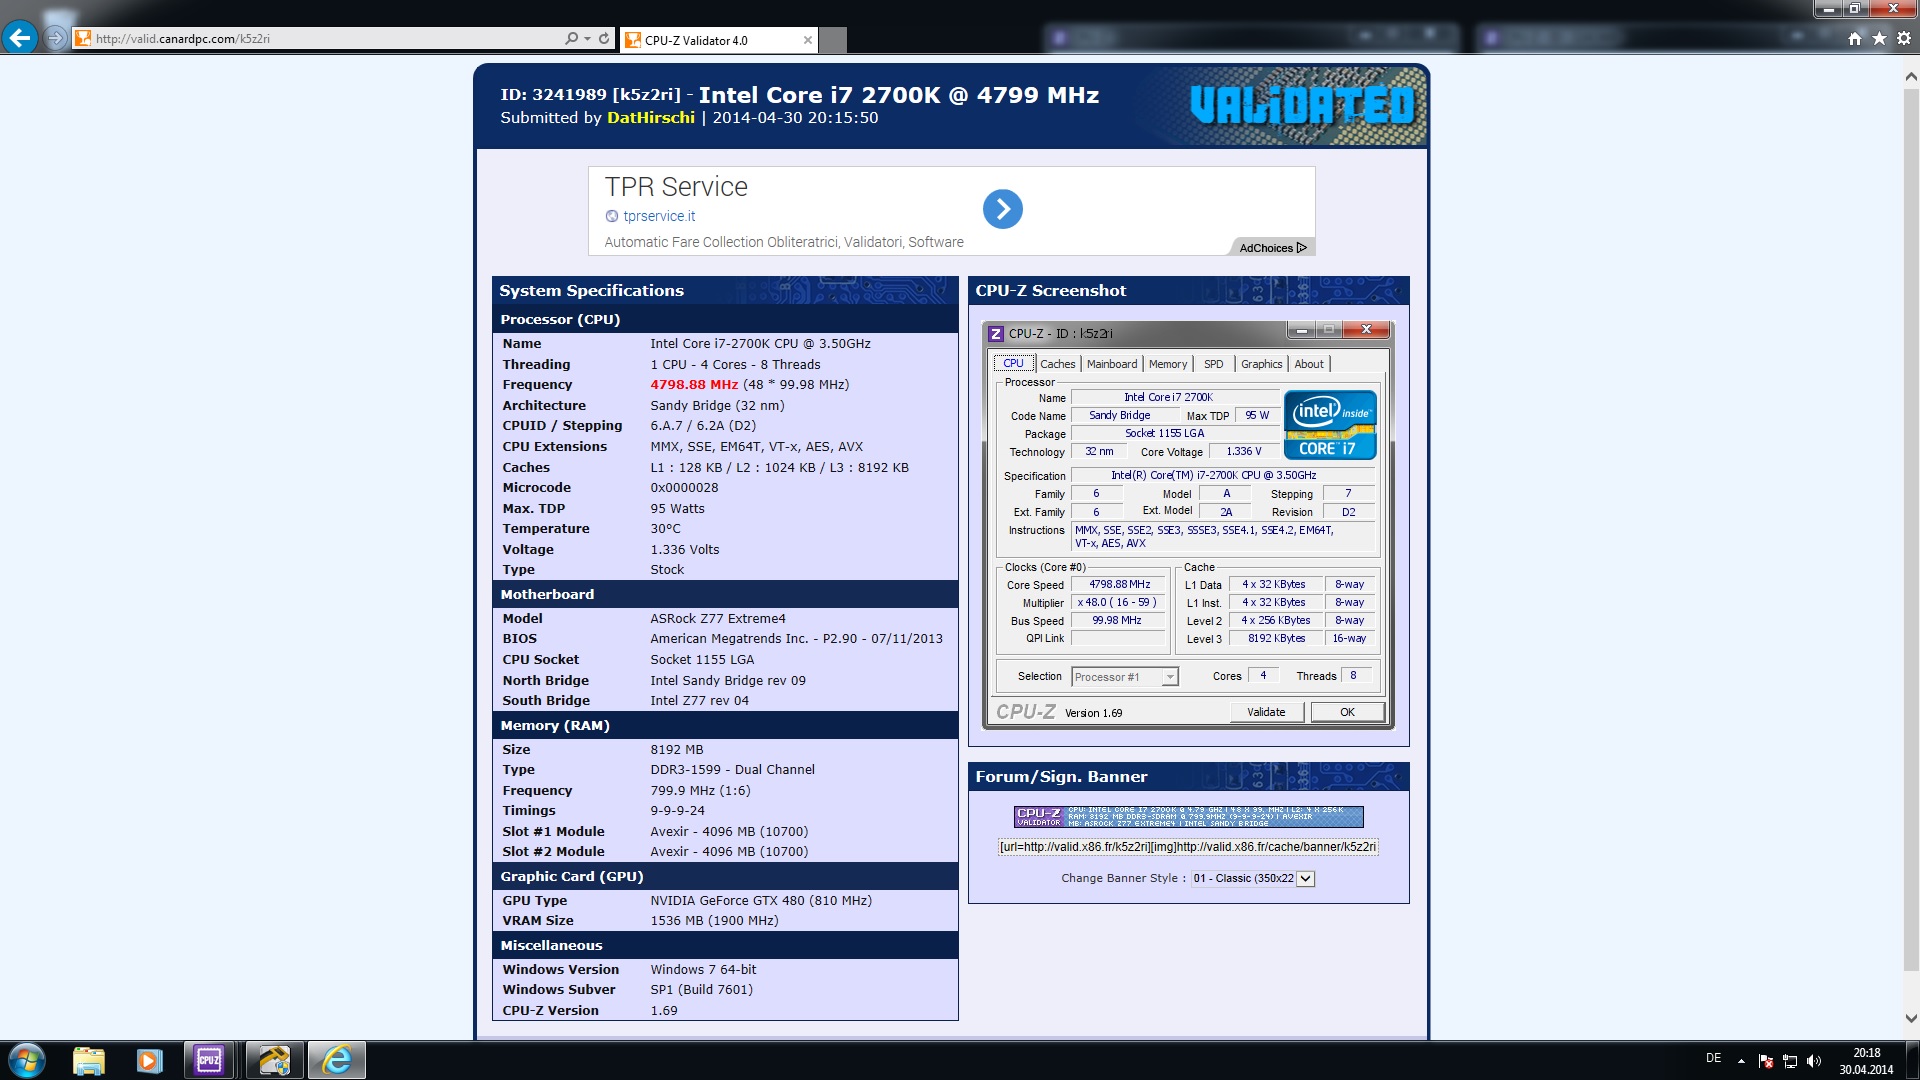Click the network tray icon
The image size is (1920, 1080).
(1790, 1061)
